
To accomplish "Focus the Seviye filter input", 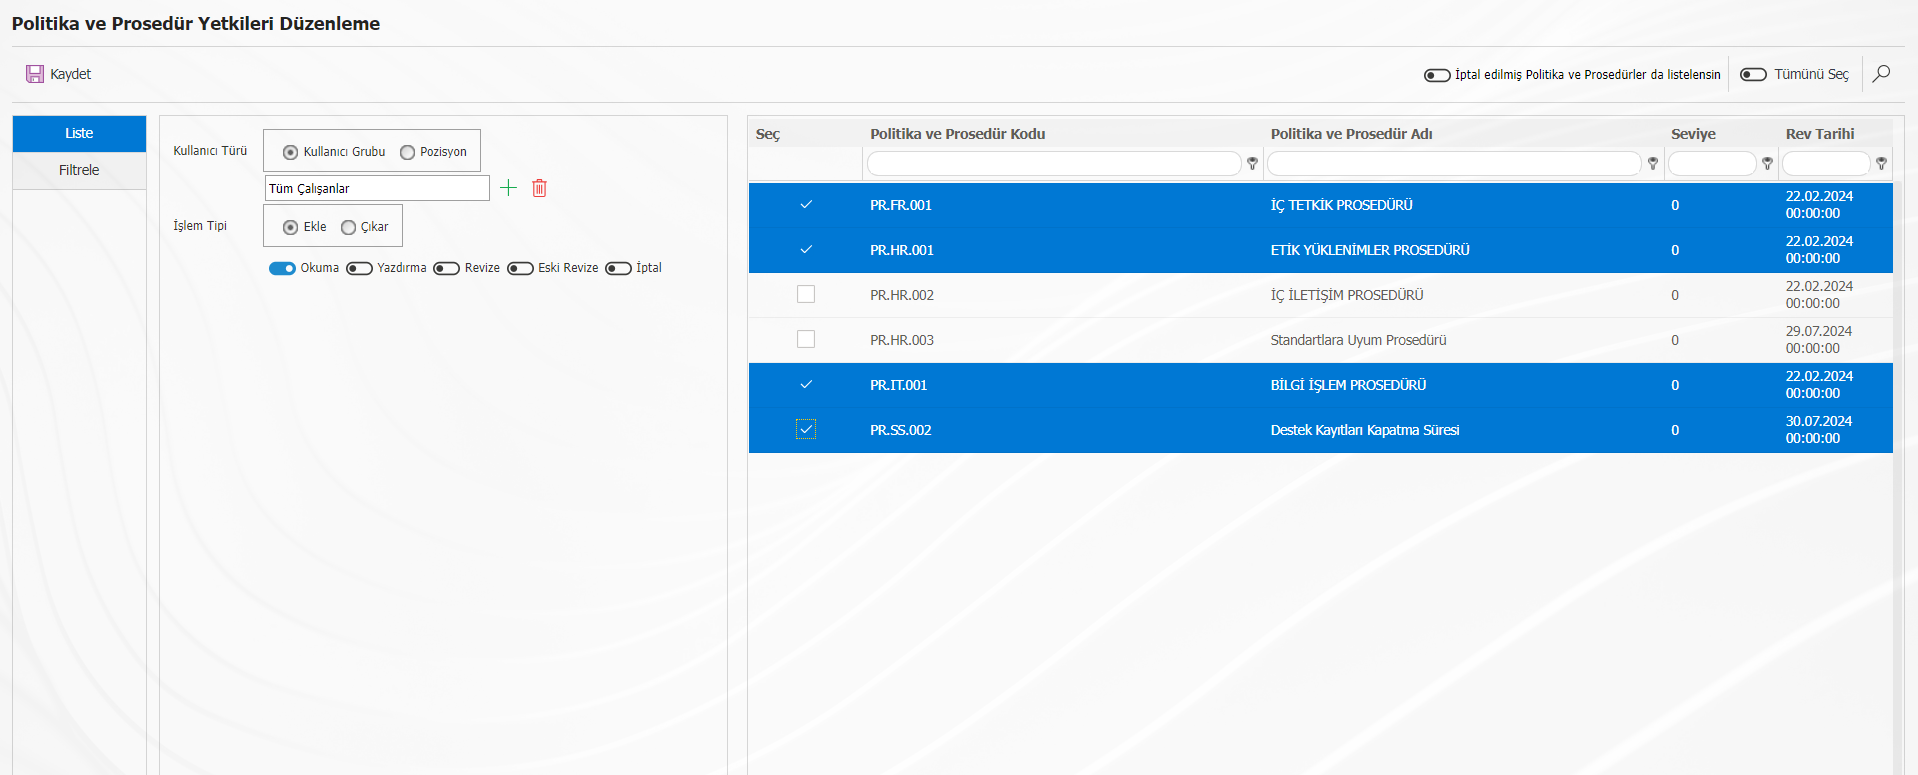I will [x=1712, y=163].
